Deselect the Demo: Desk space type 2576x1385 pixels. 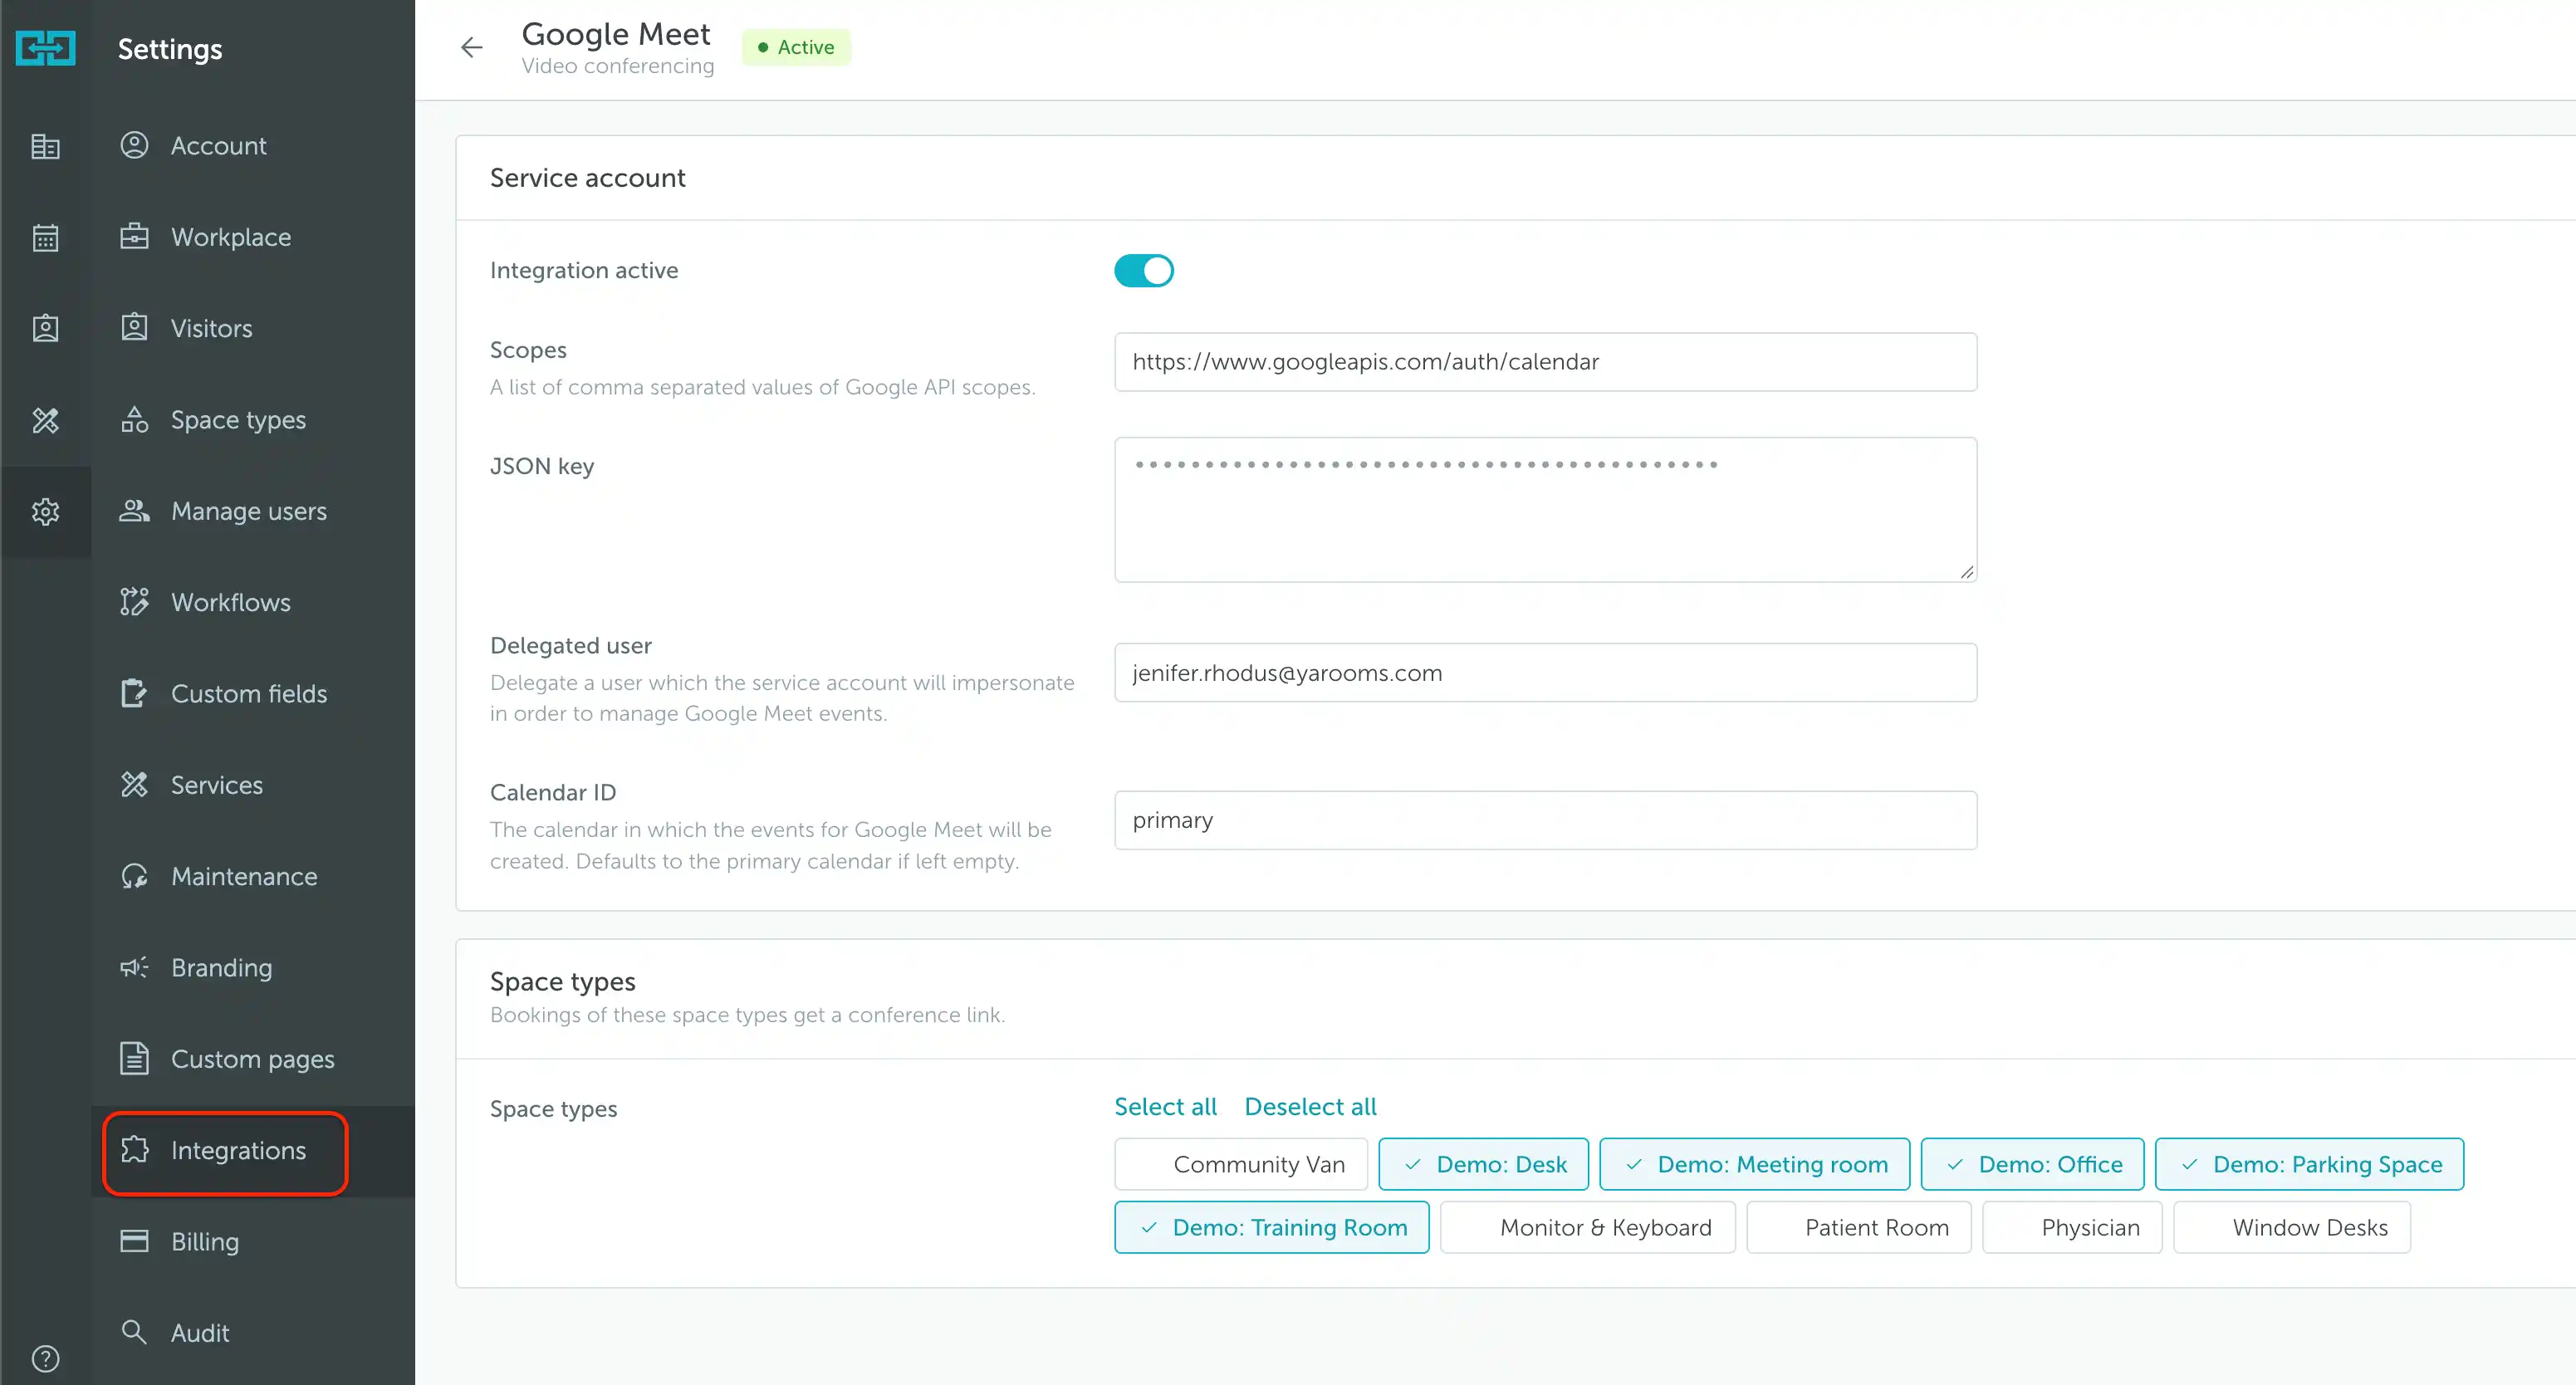[x=1483, y=1164]
